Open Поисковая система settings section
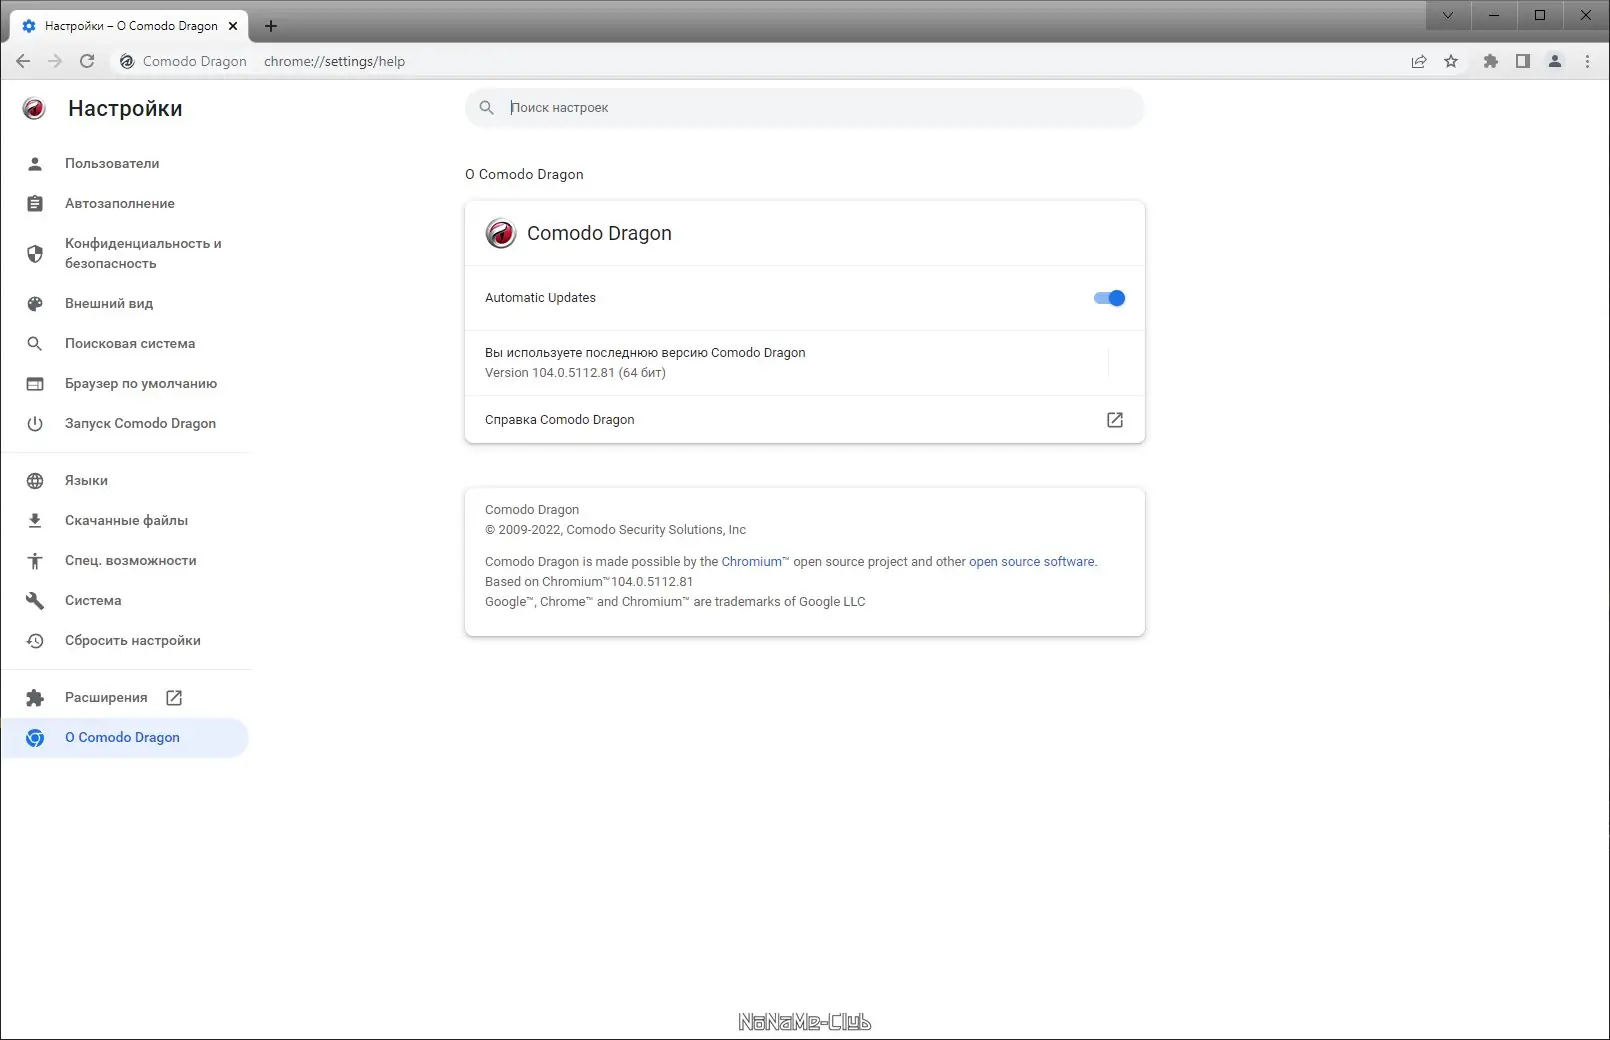This screenshot has width=1610, height=1040. pyautogui.click(x=125, y=343)
